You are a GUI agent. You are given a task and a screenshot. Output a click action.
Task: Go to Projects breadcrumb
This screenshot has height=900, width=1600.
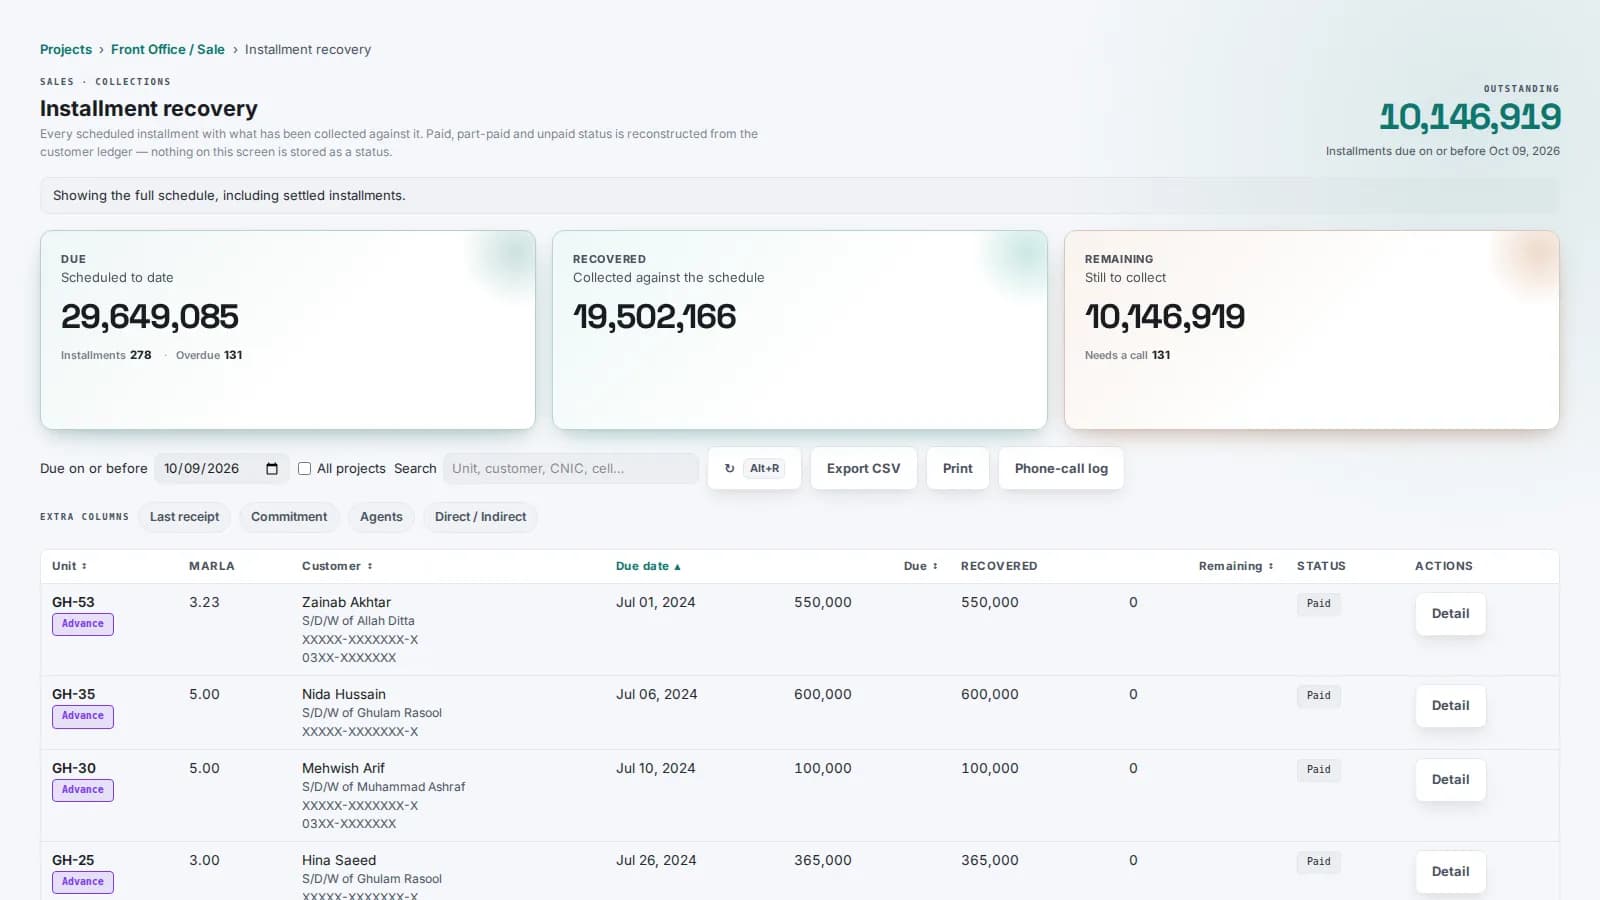coord(66,49)
